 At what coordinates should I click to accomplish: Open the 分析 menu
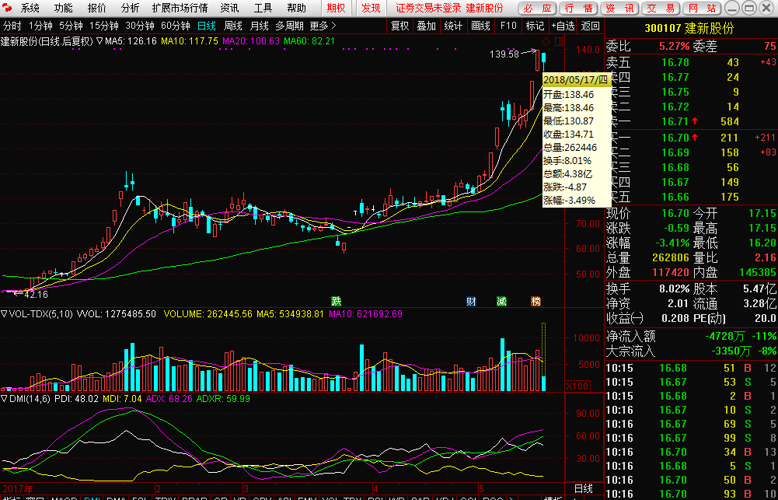130,8
